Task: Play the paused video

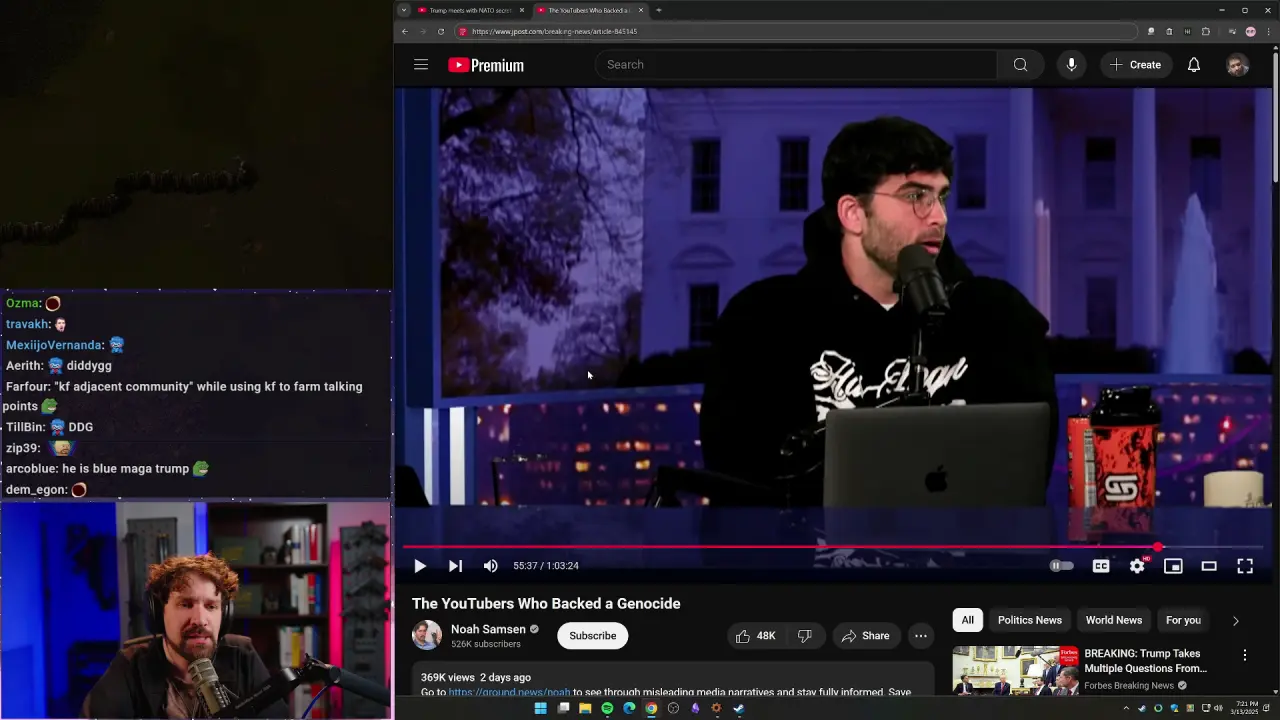Action: (420, 566)
